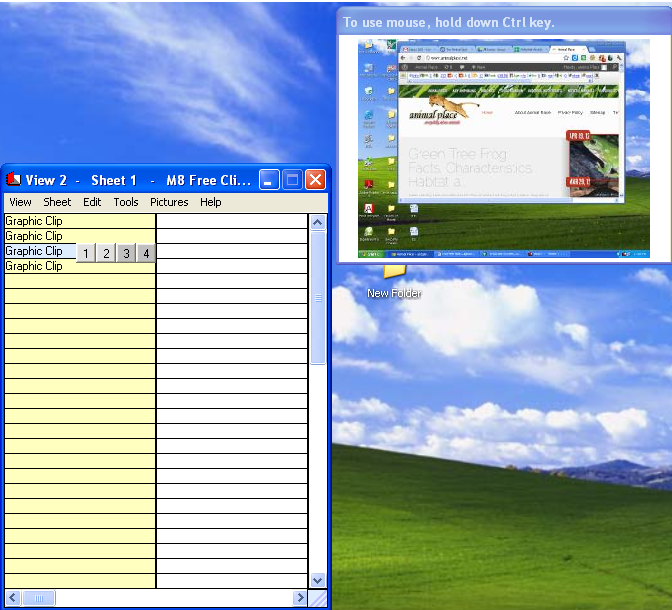
Task: Click the horizontal scrollbar right arrow
Action: (x=299, y=598)
